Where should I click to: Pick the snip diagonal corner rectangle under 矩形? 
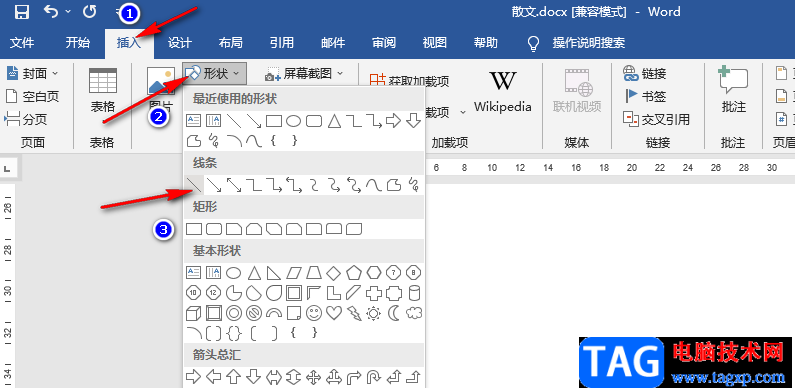click(274, 229)
